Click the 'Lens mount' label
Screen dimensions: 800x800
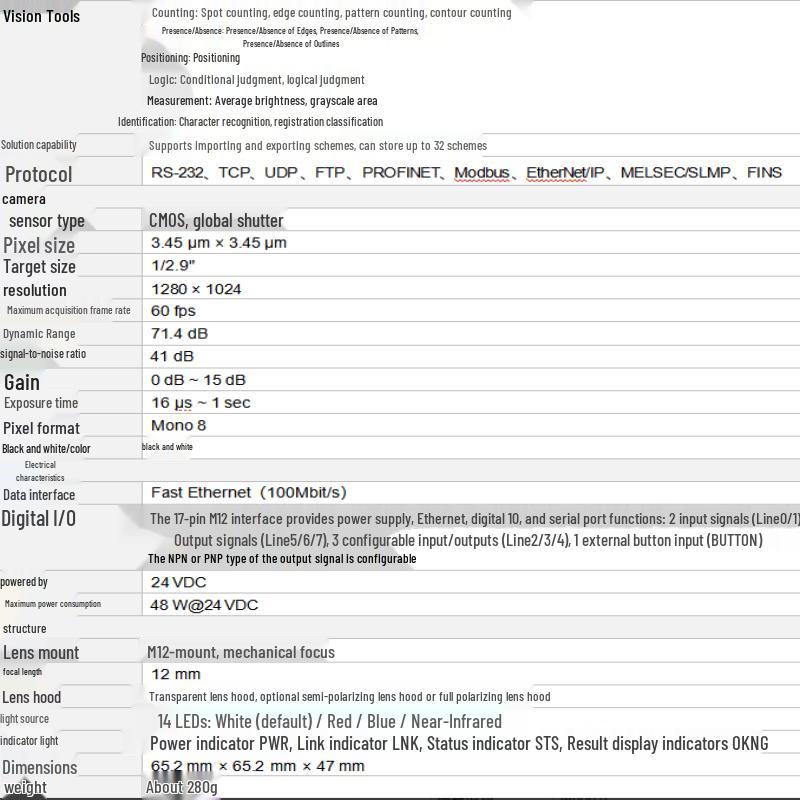pos(41,653)
